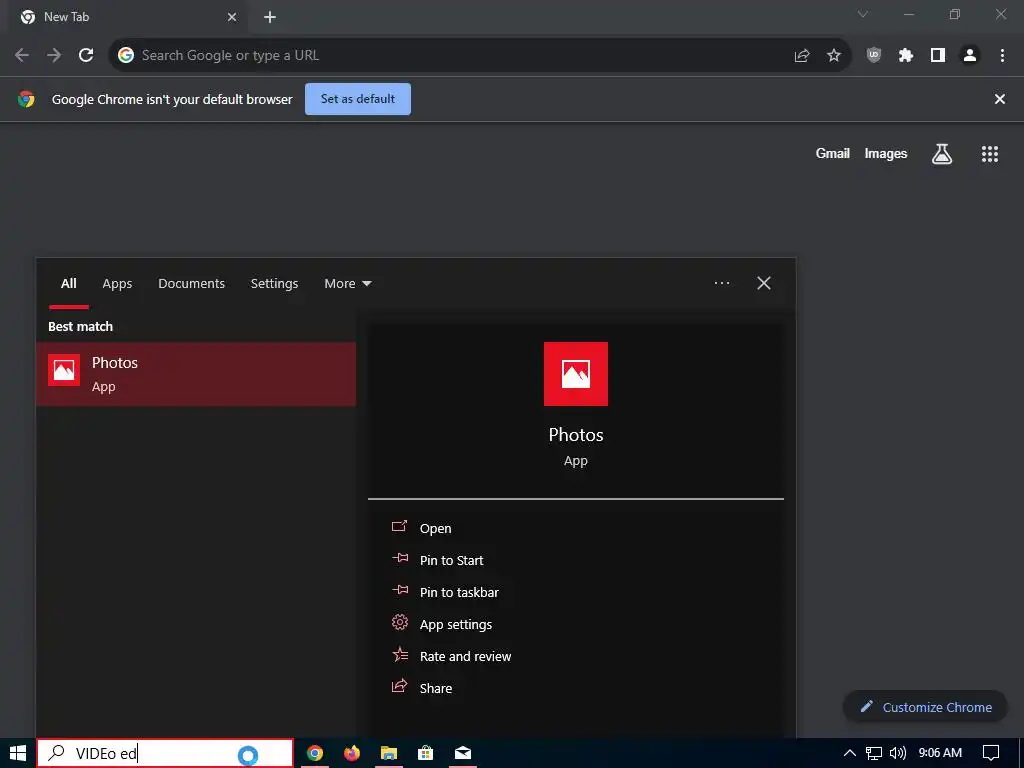Share the Photos app

point(436,688)
